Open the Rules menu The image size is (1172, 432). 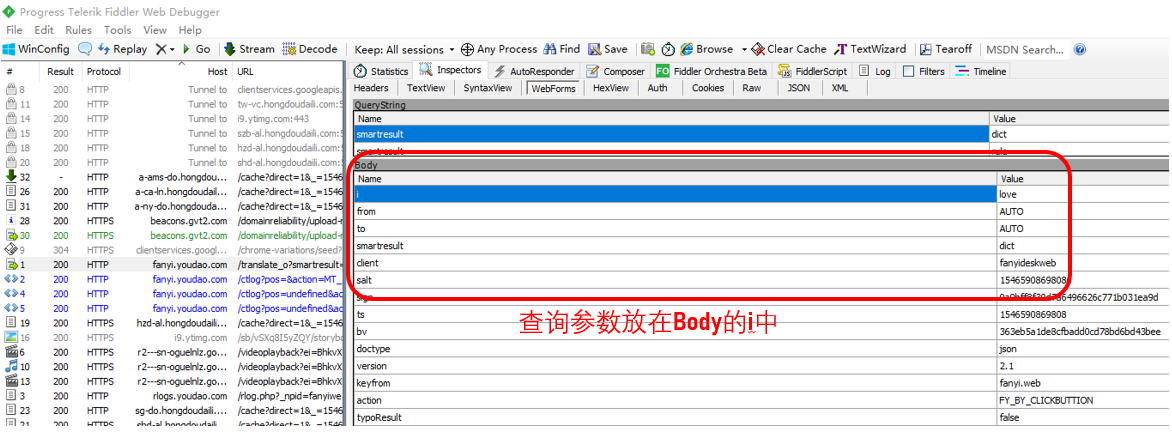point(78,30)
